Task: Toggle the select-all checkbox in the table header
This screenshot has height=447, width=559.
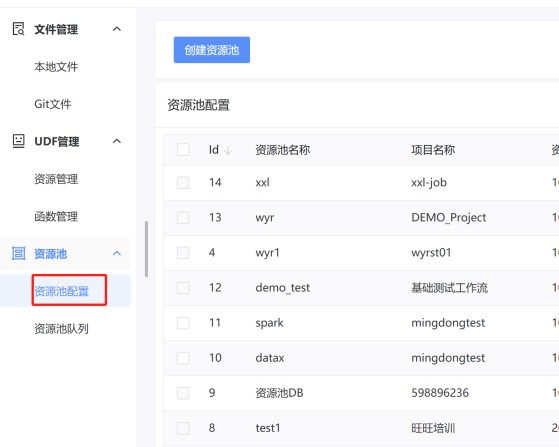Action: tap(183, 150)
